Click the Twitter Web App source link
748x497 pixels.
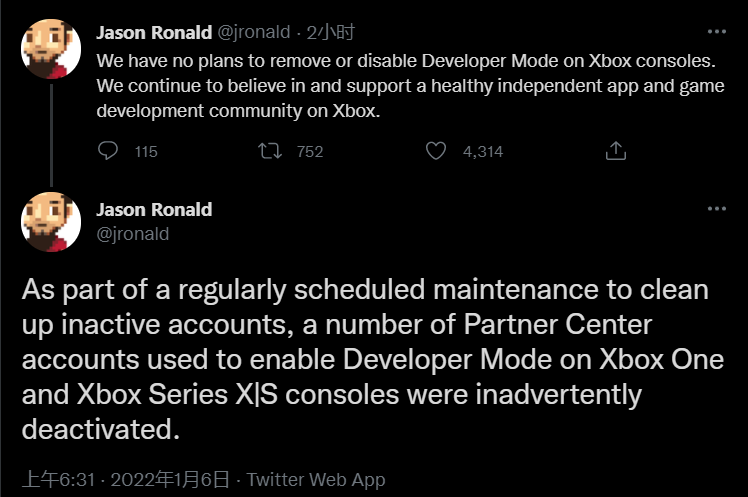click(315, 480)
